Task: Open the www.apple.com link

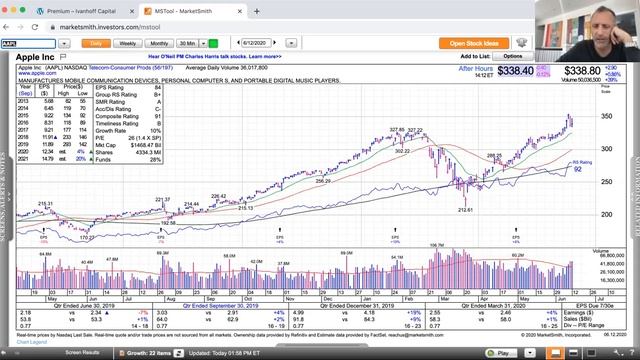Action: 37,73
